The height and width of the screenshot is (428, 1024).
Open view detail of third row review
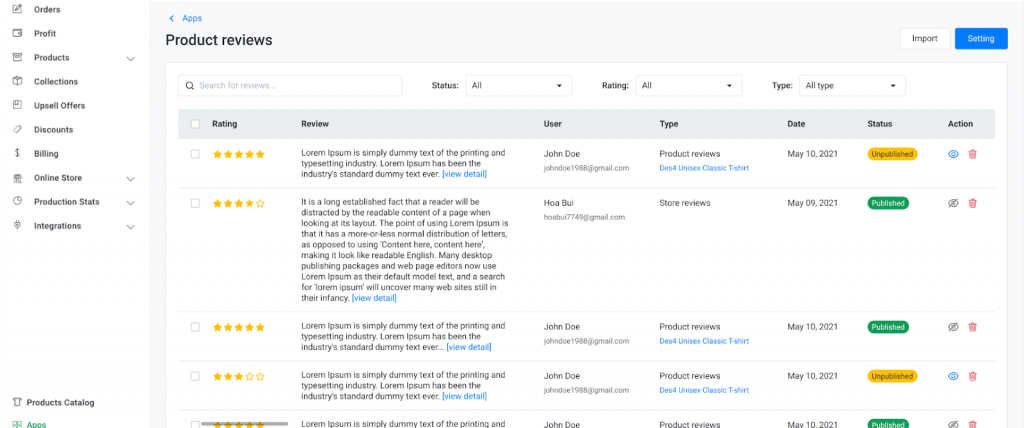coord(469,347)
